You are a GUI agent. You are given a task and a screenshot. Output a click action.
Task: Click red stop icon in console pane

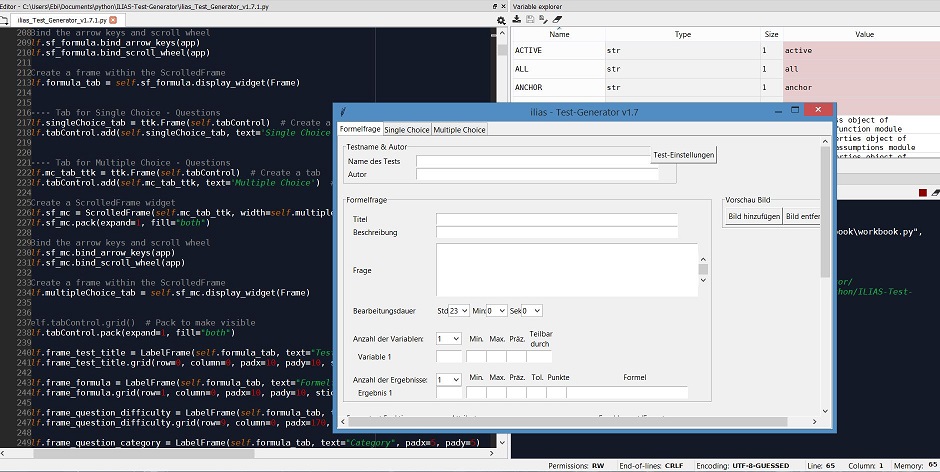coord(923,193)
